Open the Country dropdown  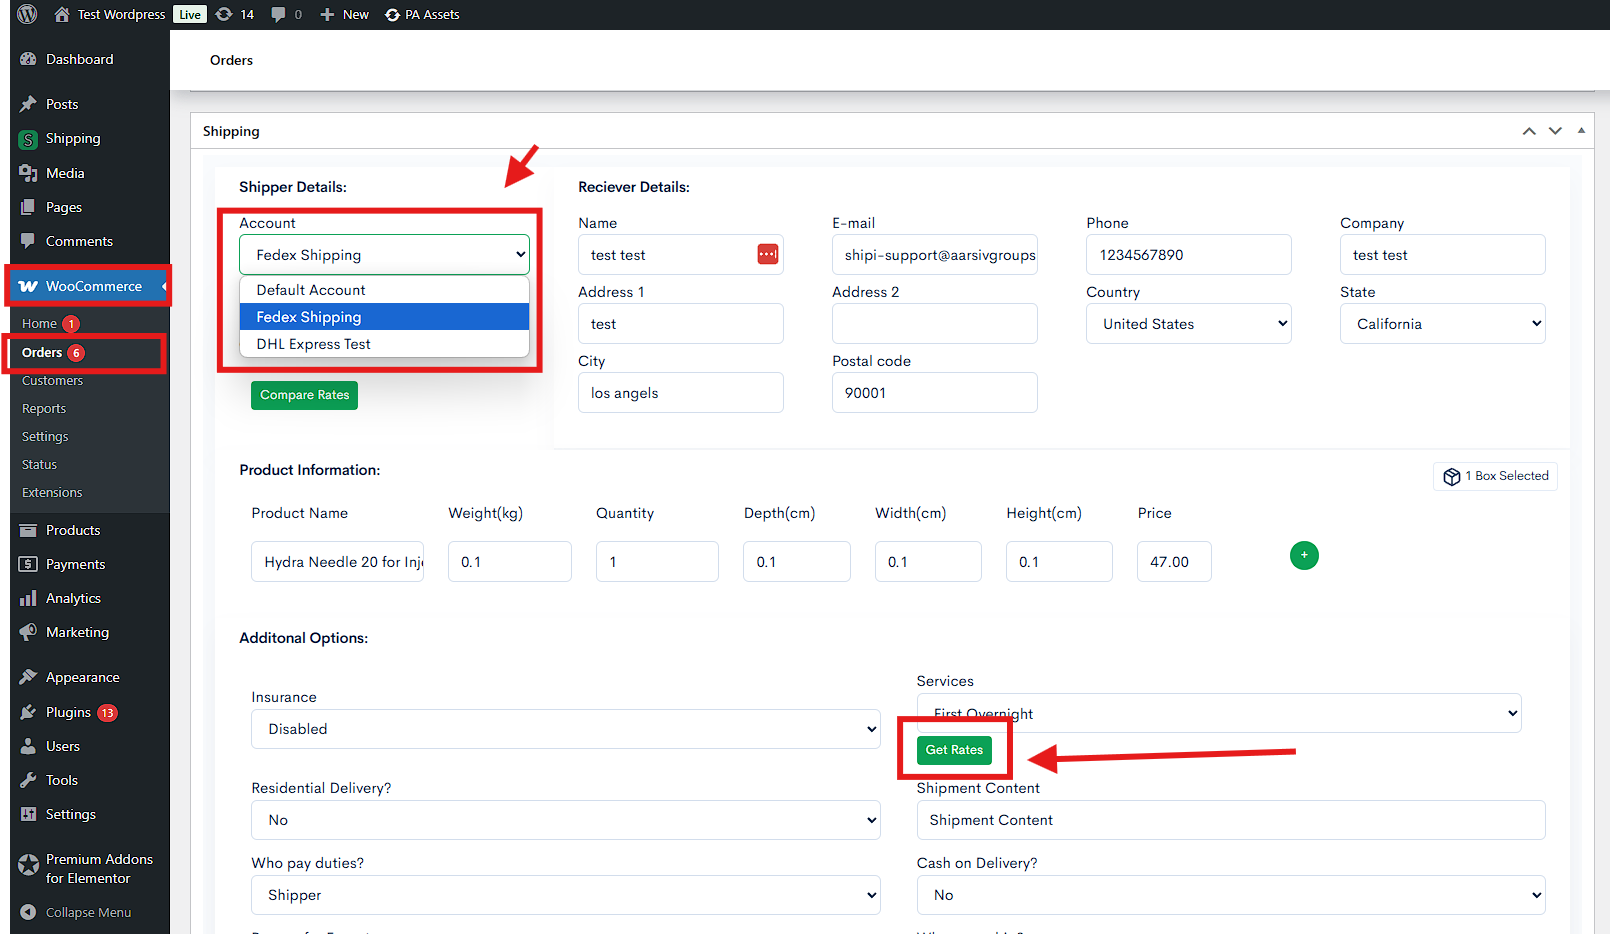[x=1188, y=323]
